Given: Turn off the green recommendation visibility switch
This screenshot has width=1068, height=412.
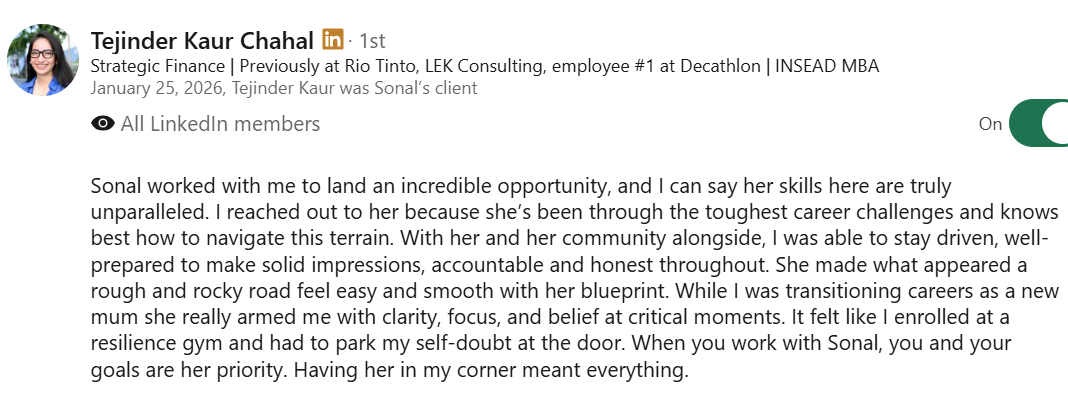Looking at the screenshot, I should (x=1038, y=123).
